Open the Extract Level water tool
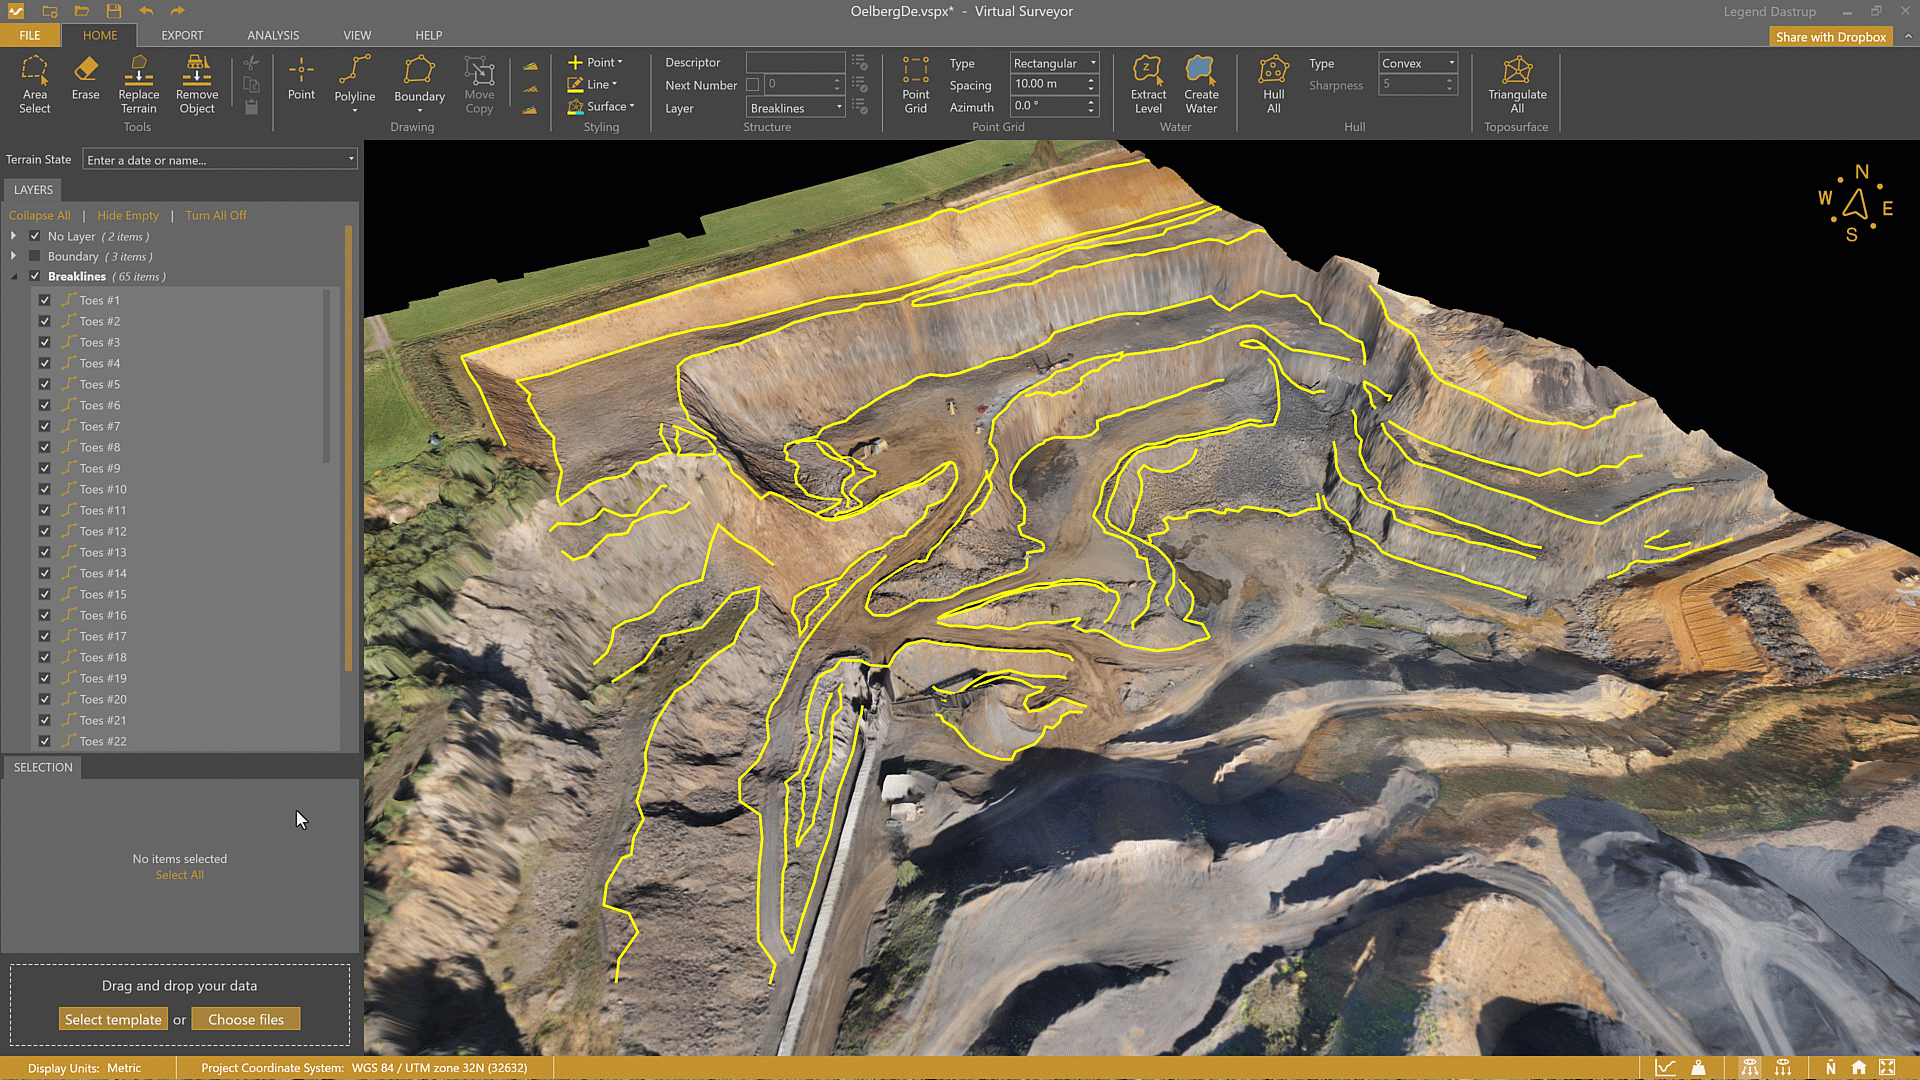The height and width of the screenshot is (1080, 1920). click(1148, 84)
